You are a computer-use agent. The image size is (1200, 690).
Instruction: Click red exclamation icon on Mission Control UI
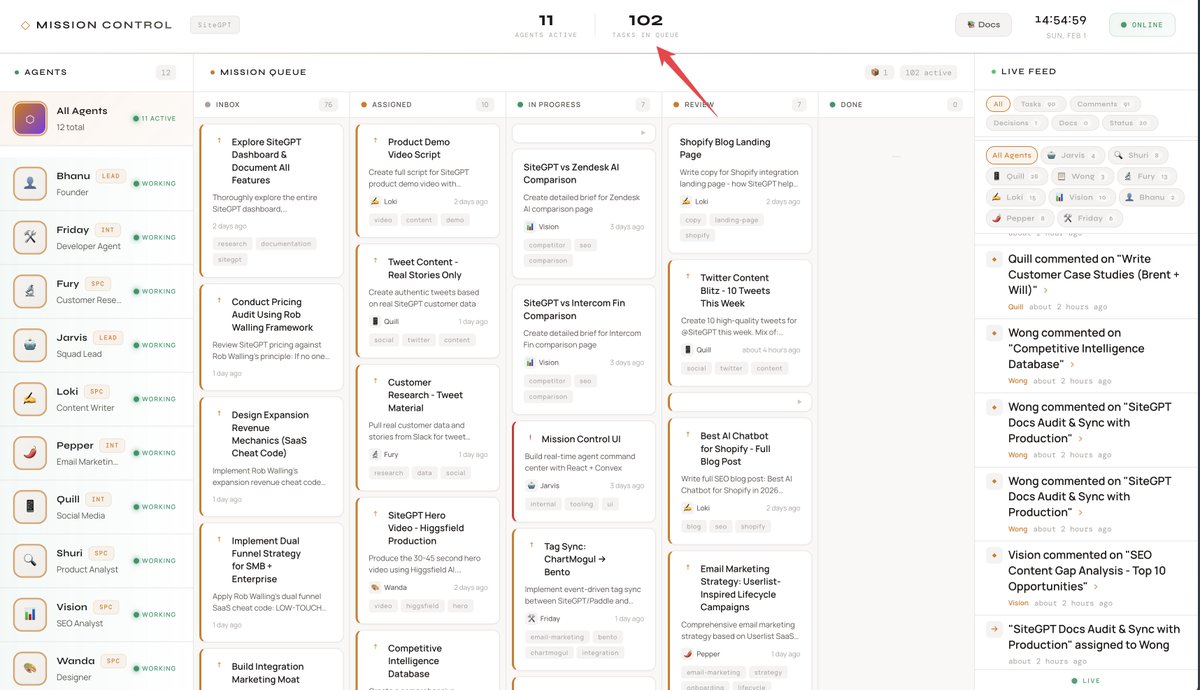coord(529,438)
